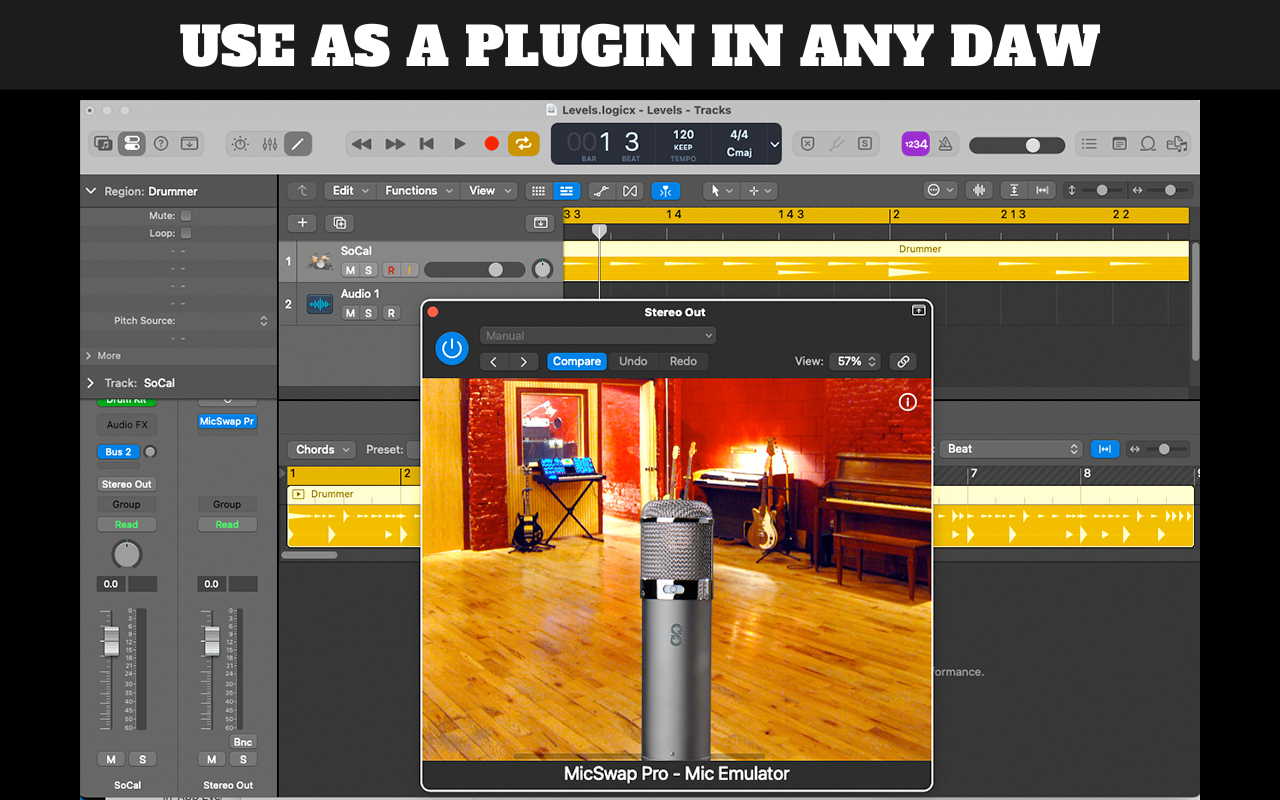This screenshot has height=800, width=1280.
Task: Click the blue list view icon
Action: pos(566,191)
